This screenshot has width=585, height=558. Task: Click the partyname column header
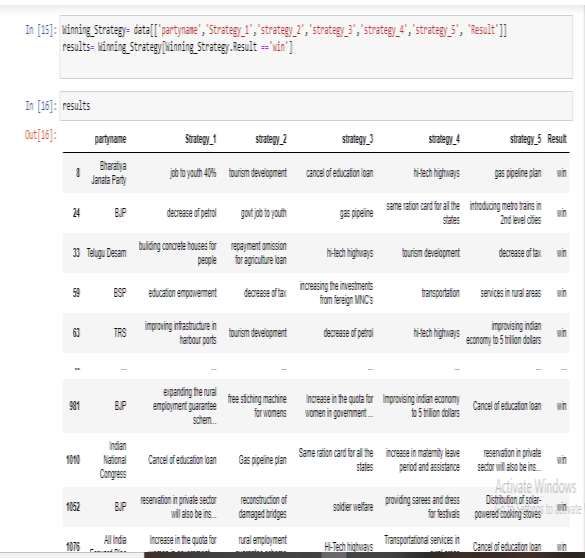[x=110, y=139]
